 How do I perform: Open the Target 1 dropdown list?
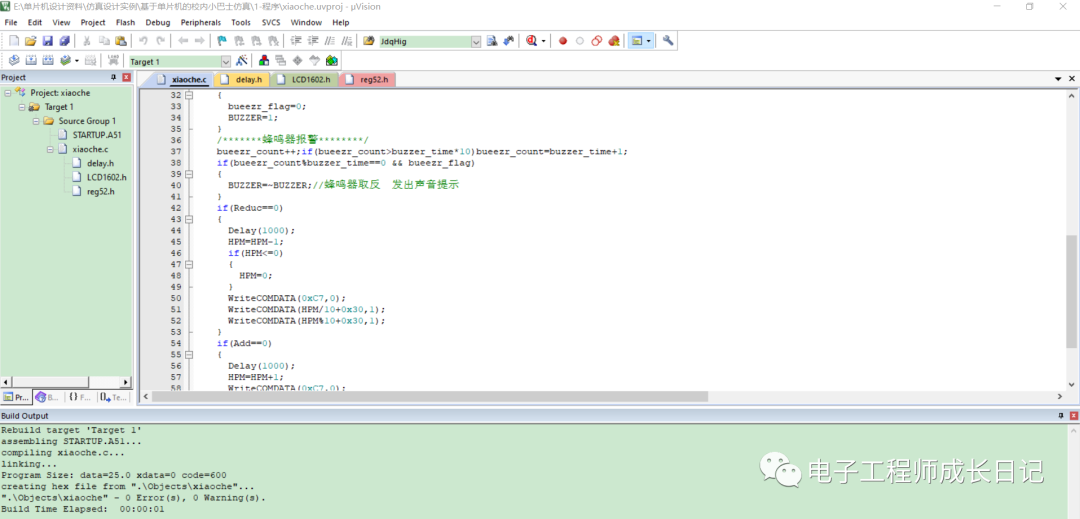tap(225, 62)
